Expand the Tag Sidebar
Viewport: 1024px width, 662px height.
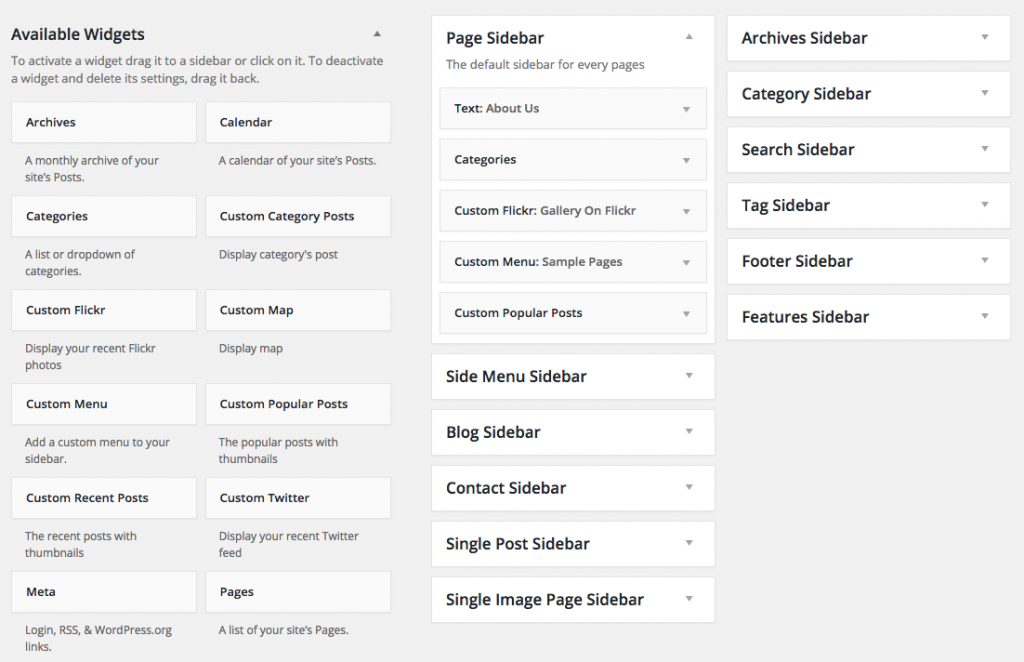(984, 205)
